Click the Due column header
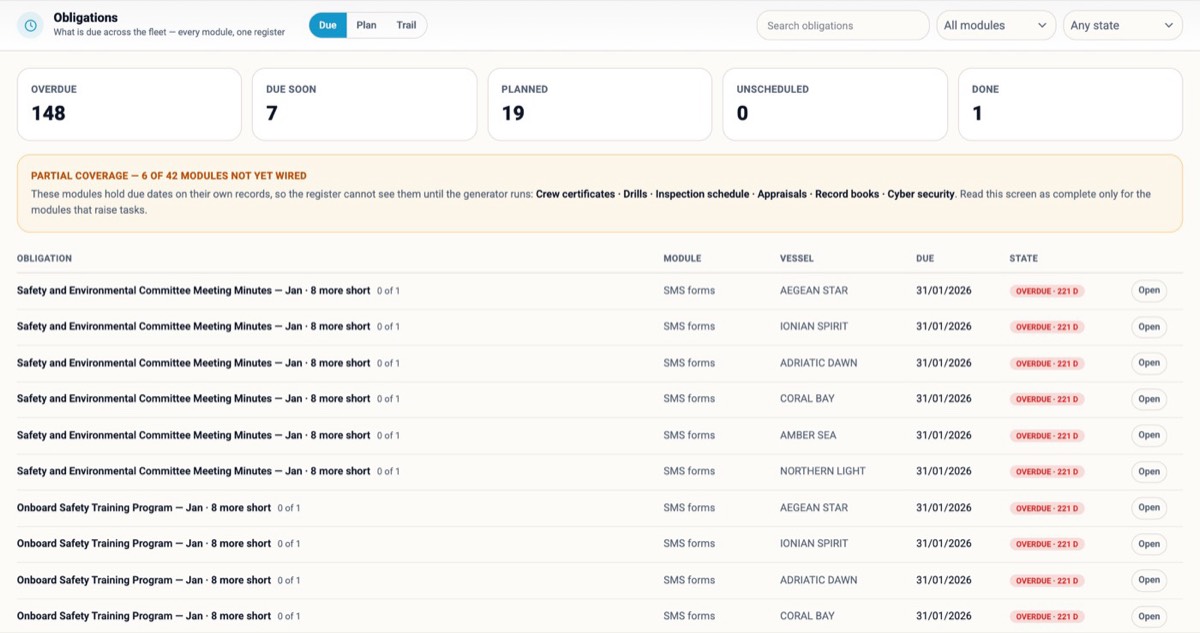 [925, 258]
